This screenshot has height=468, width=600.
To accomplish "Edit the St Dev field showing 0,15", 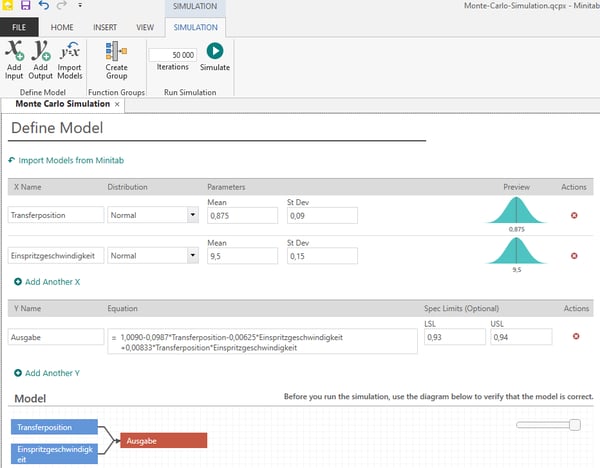I will (x=322, y=256).
